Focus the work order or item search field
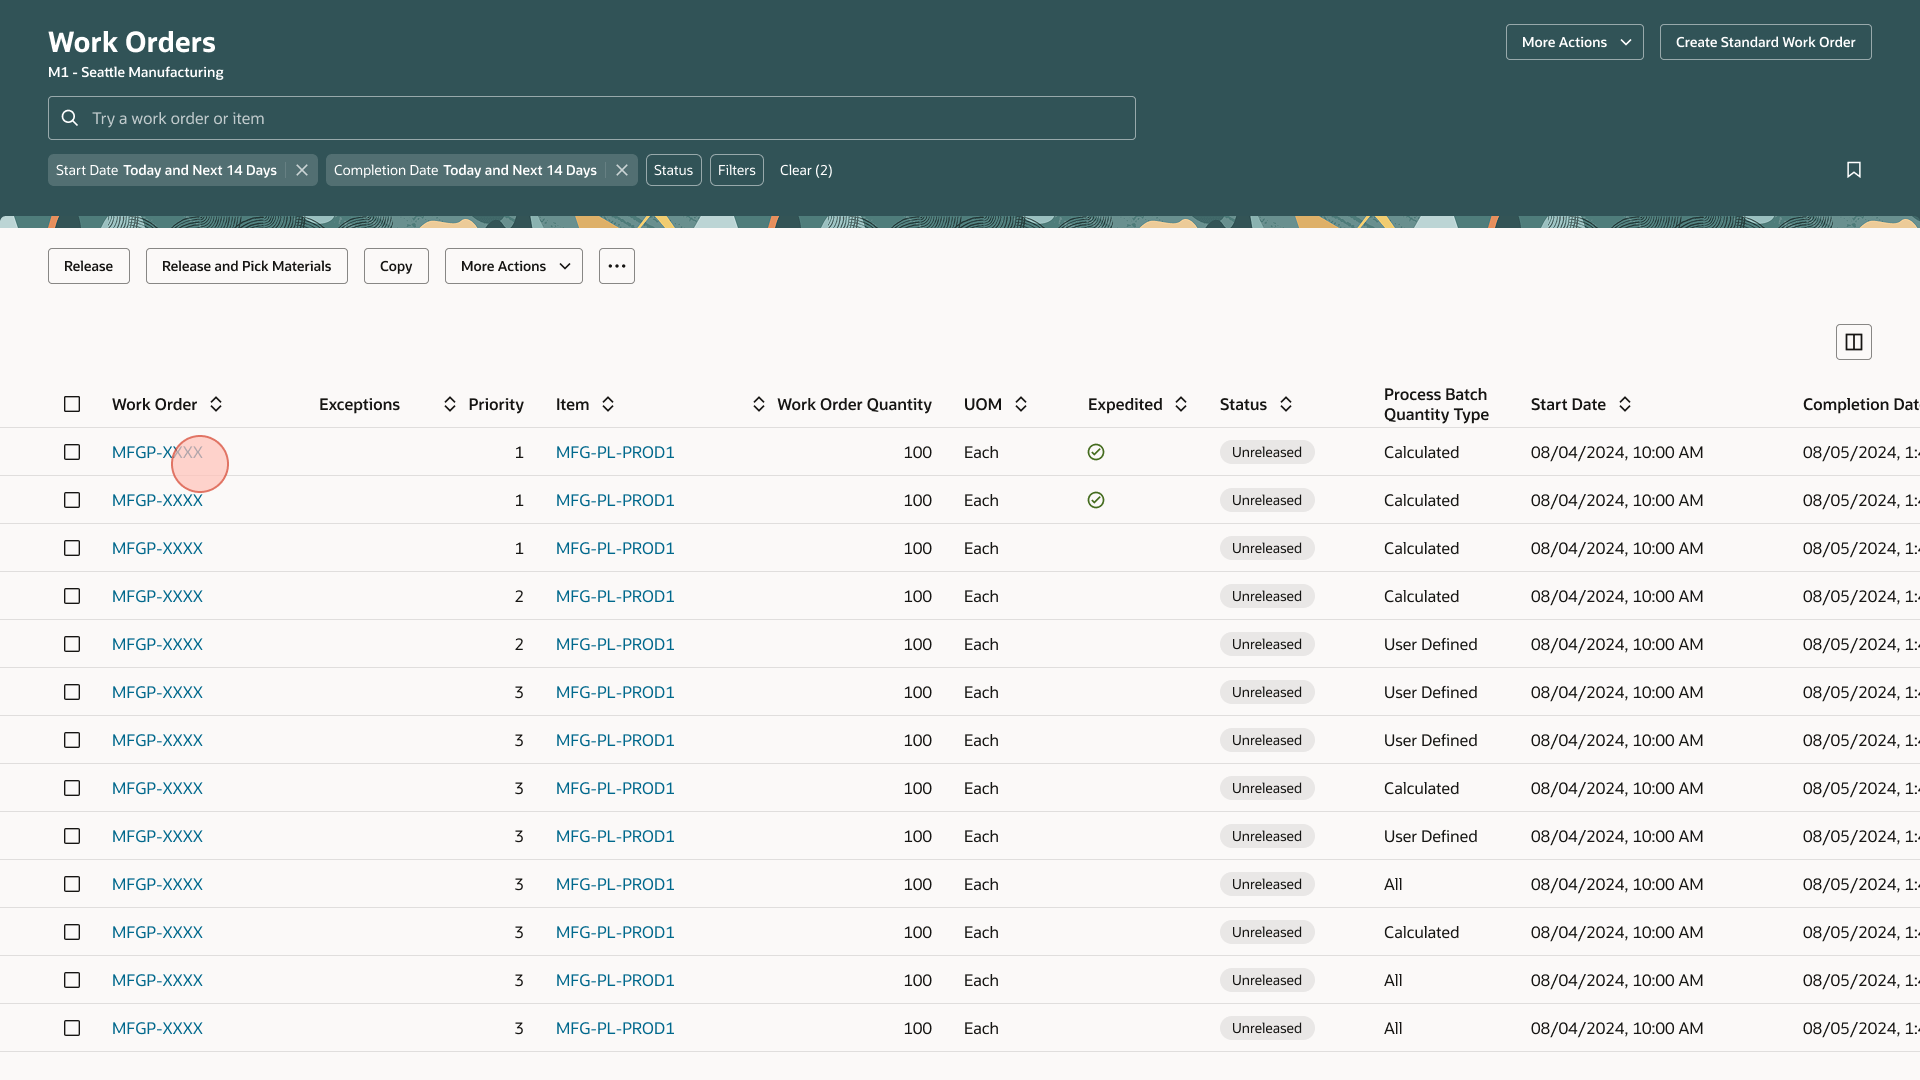 coord(592,118)
